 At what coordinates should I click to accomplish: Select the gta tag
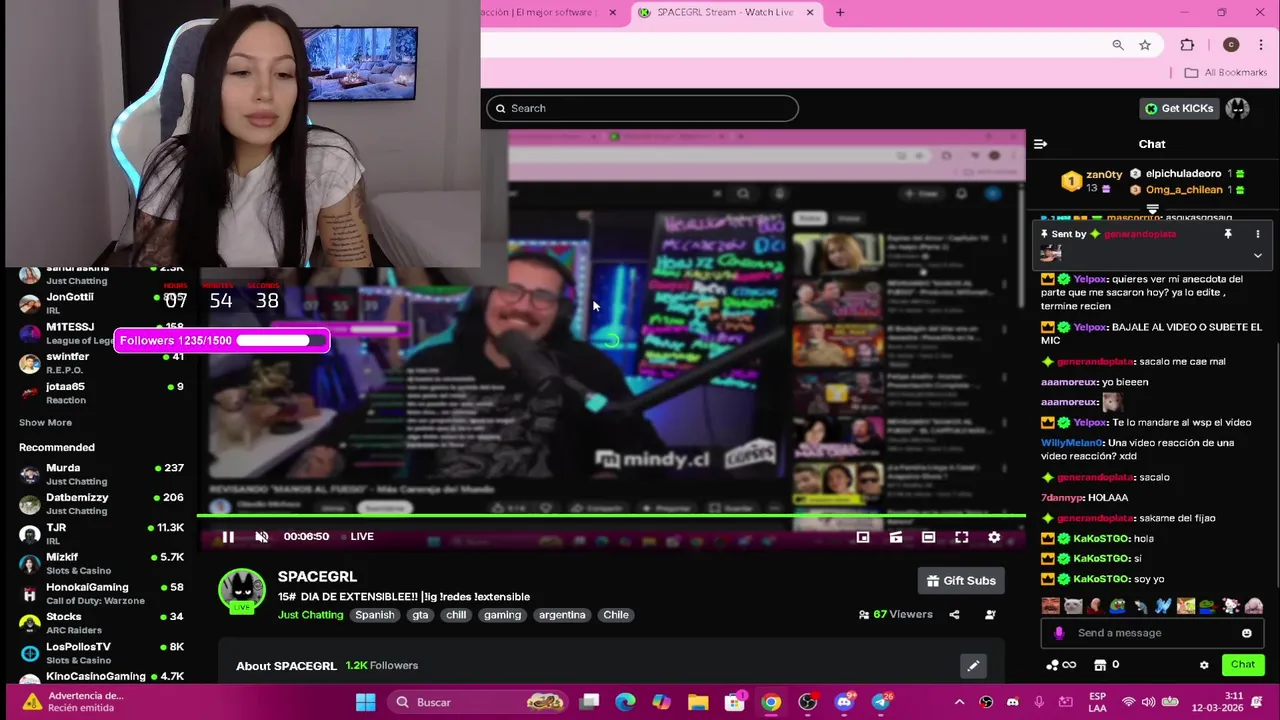(420, 615)
